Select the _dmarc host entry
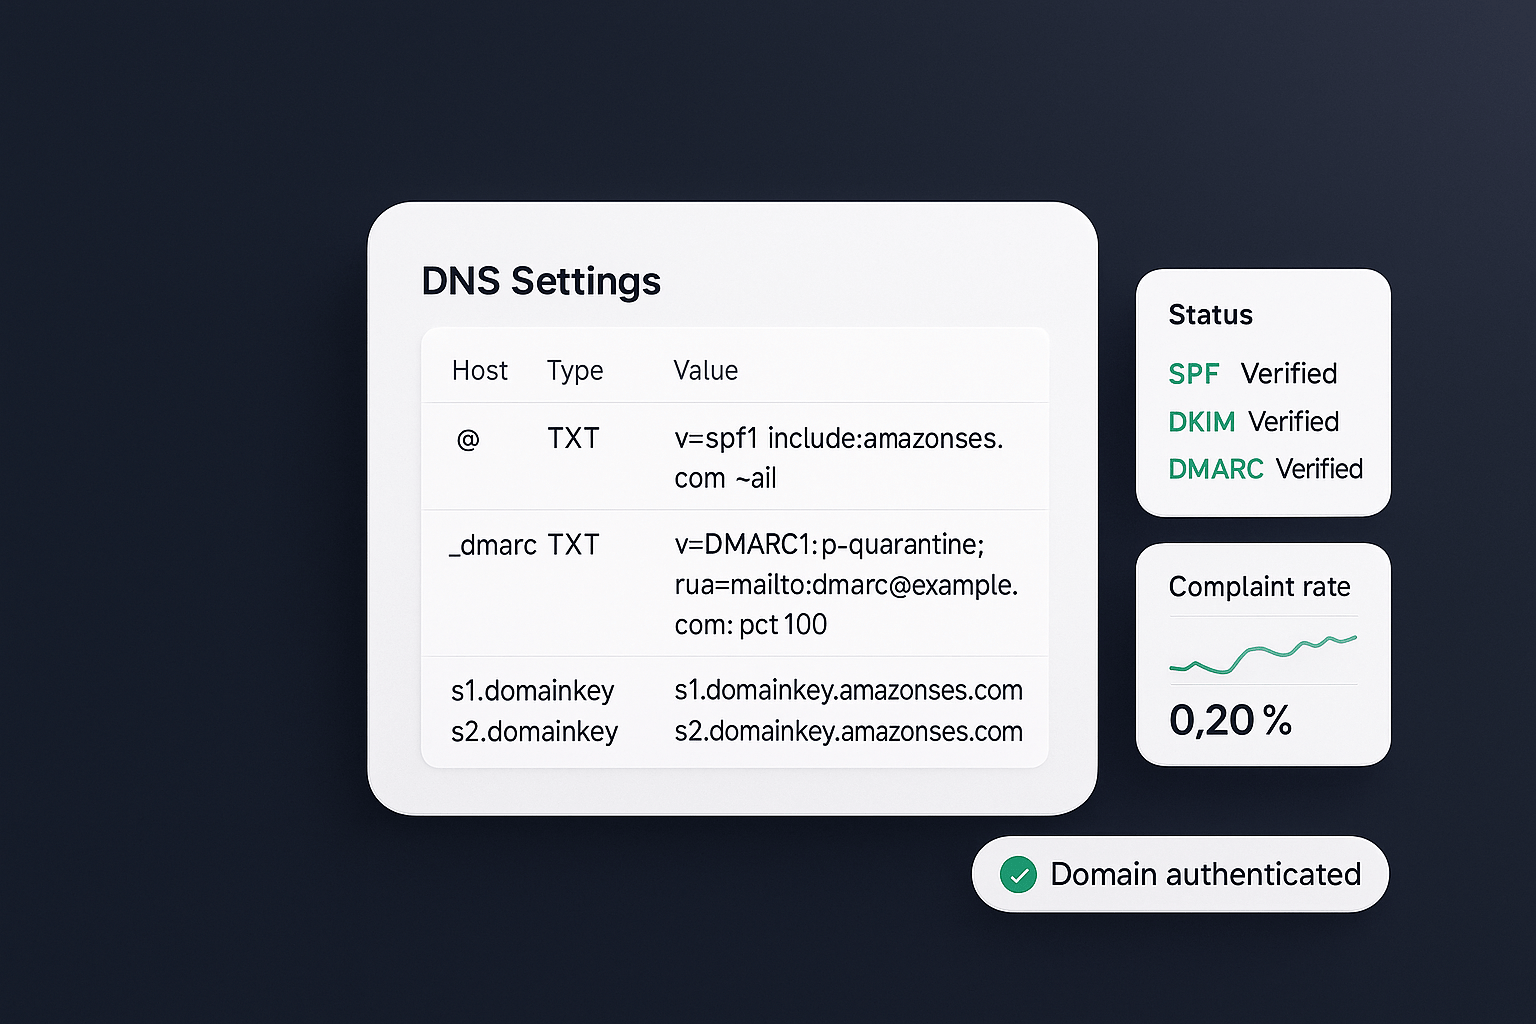This screenshot has width=1536, height=1024. [493, 545]
